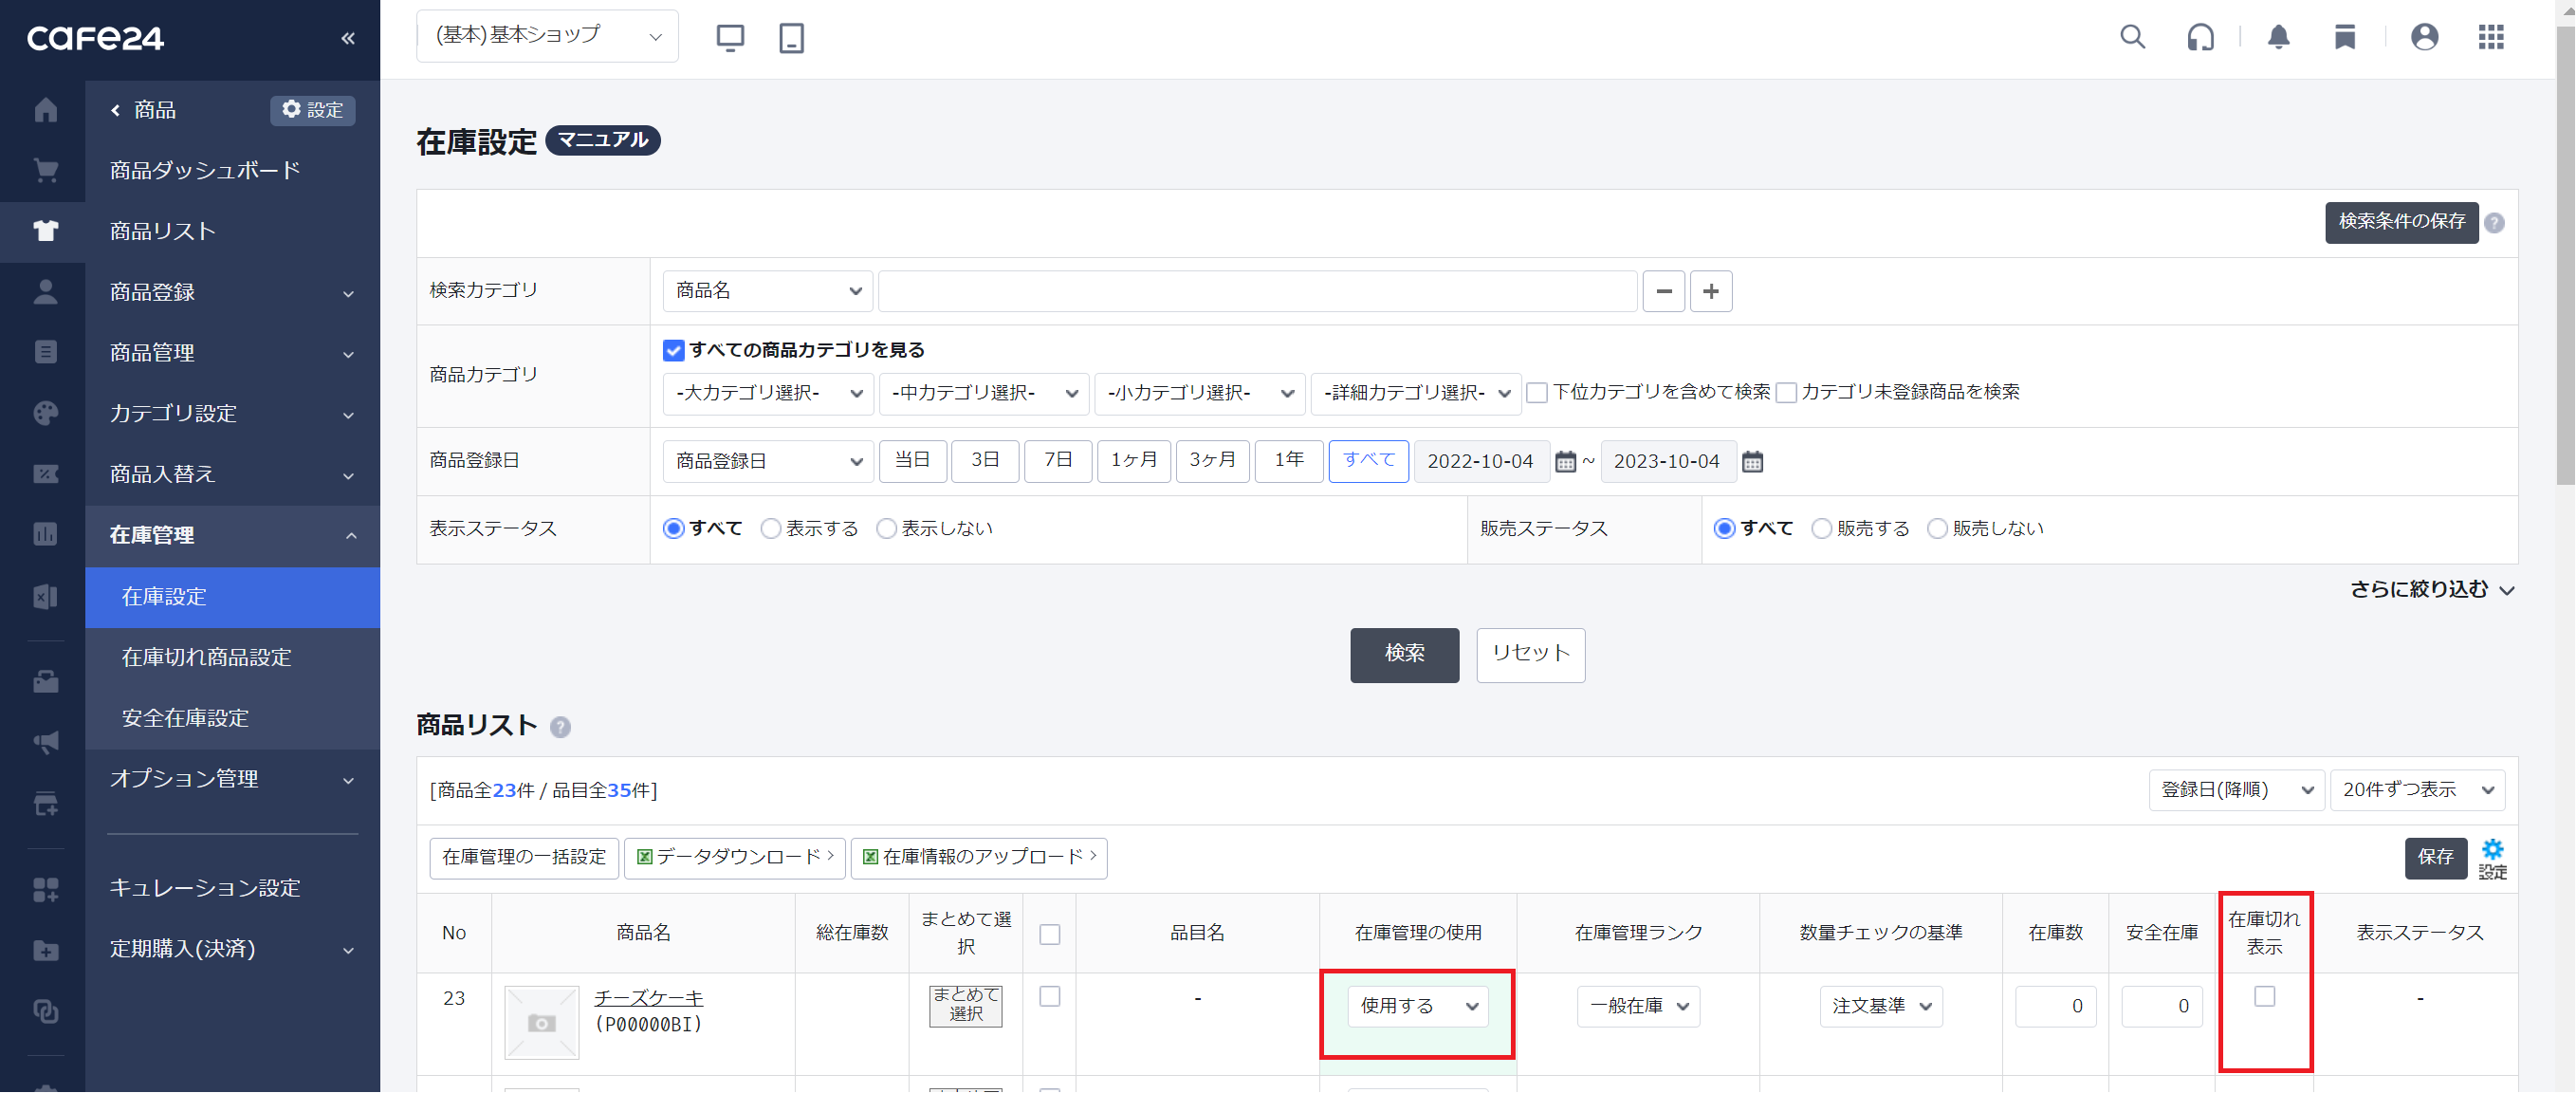Viewport: 2576px width, 1093px height.
Task: Open the (基本)基本ショップ shop selector
Action: [x=547, y=36]
